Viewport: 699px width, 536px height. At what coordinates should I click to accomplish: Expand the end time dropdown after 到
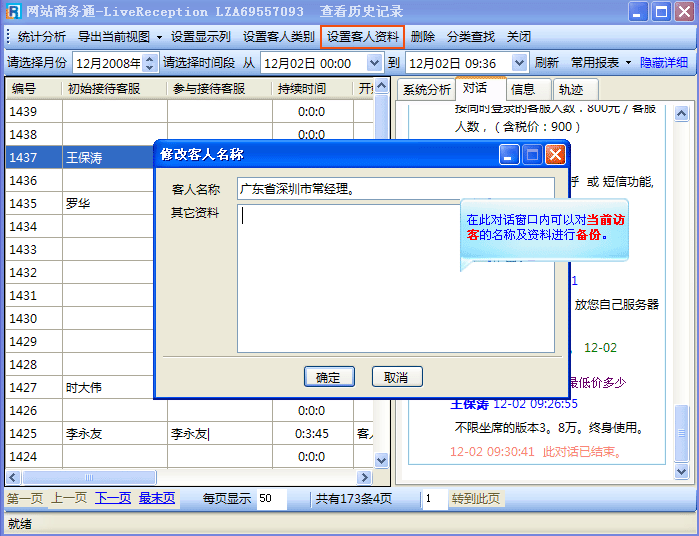[518, 63]
